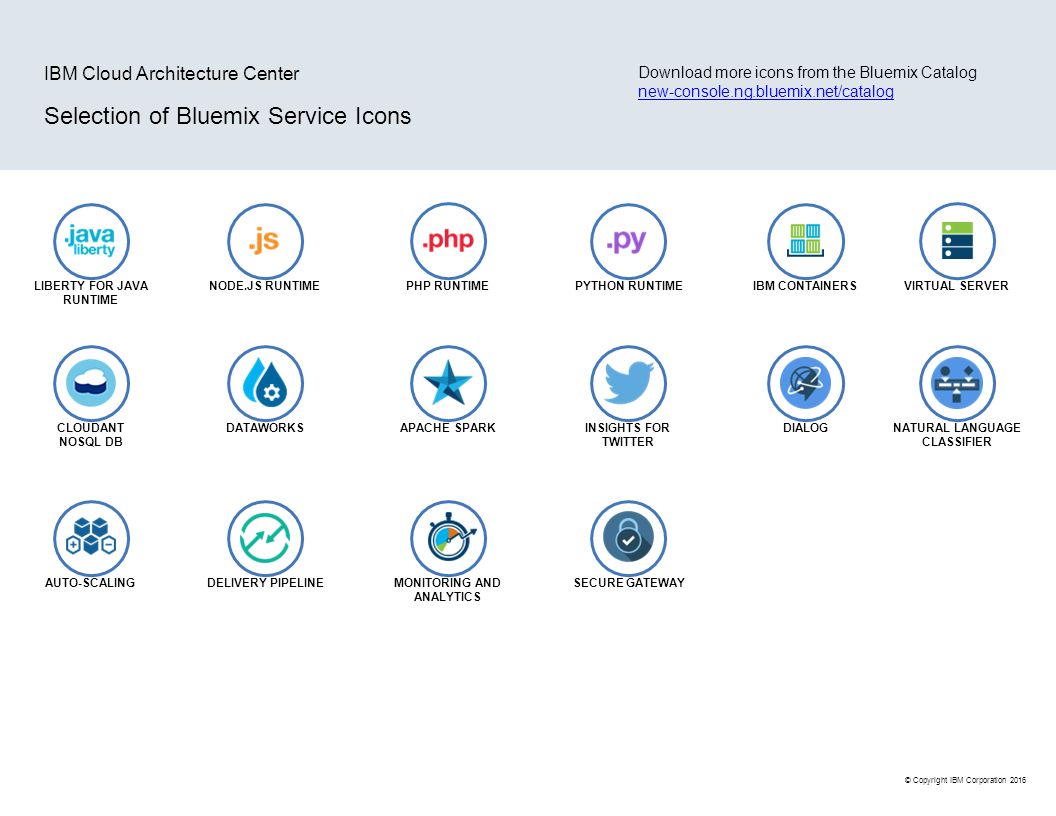
Task: Select the Natural Language Classifier icon
Action: (x=957, y=383)
